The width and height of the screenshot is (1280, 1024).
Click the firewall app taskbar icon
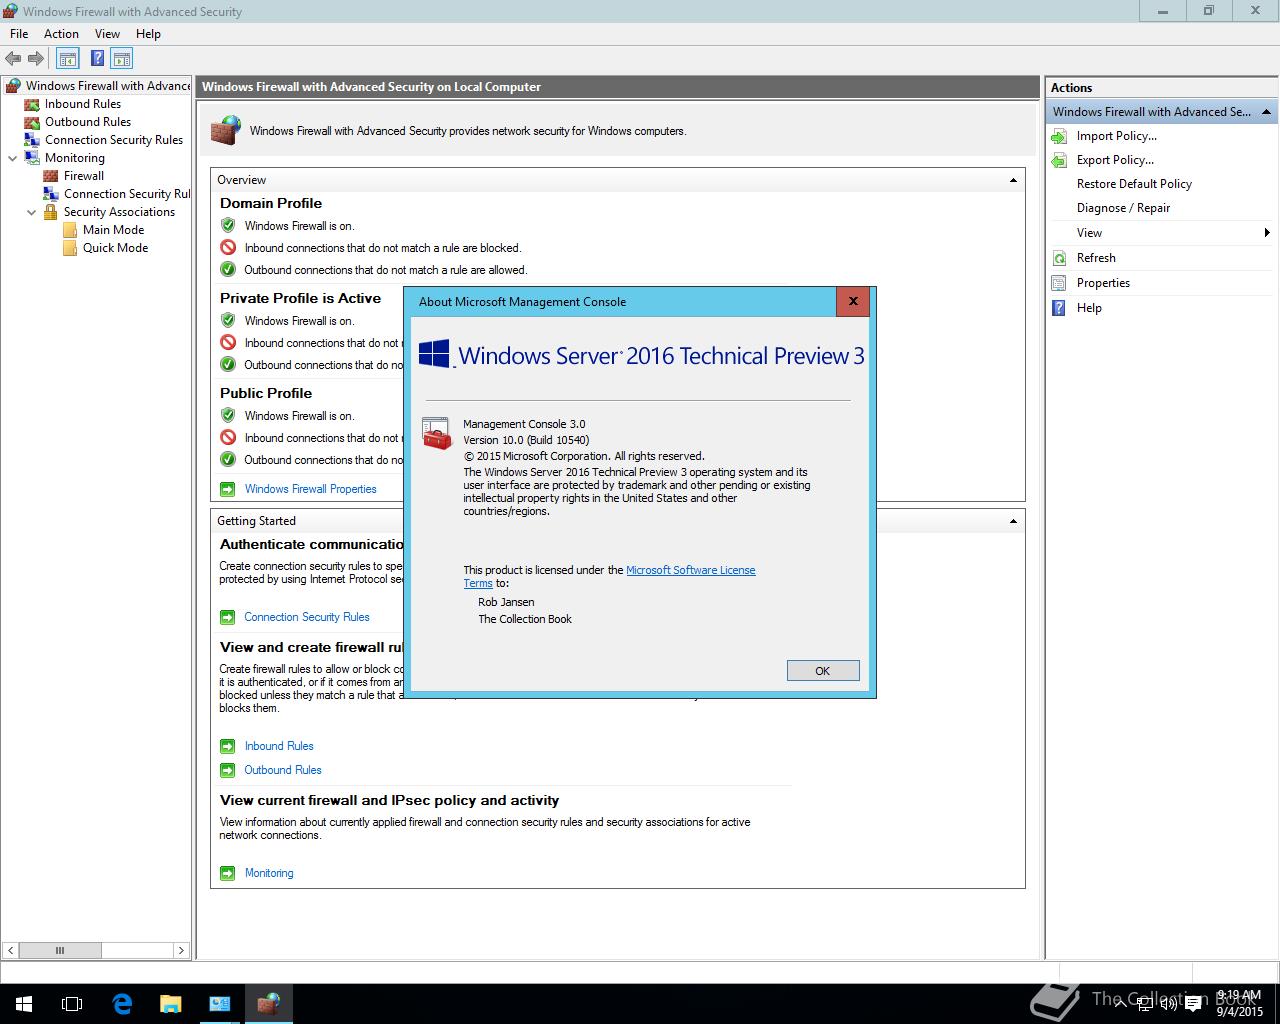[268, 1004]
